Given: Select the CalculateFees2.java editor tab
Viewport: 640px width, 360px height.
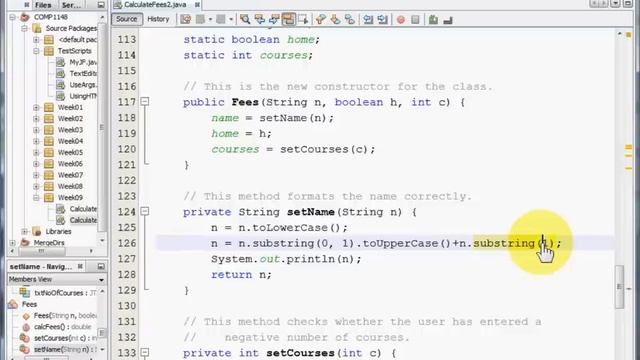Looking at the screenshot, I should [155, 4].
